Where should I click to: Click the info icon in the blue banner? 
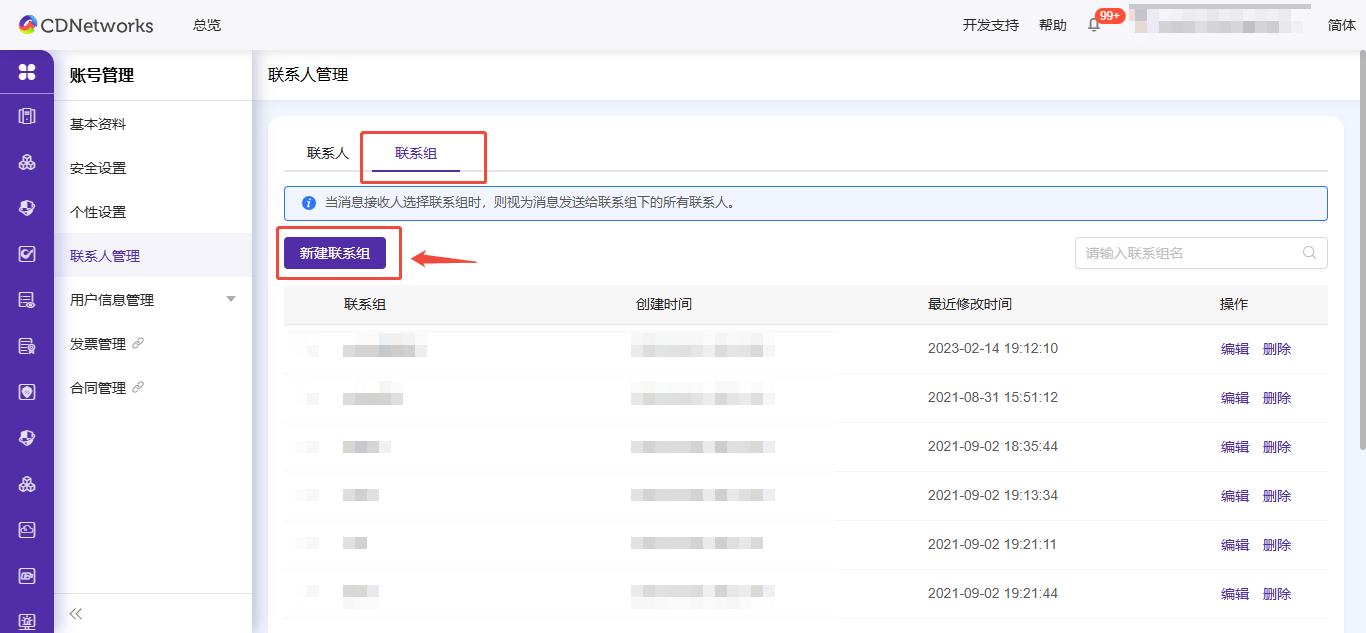[x=309, y=203]
